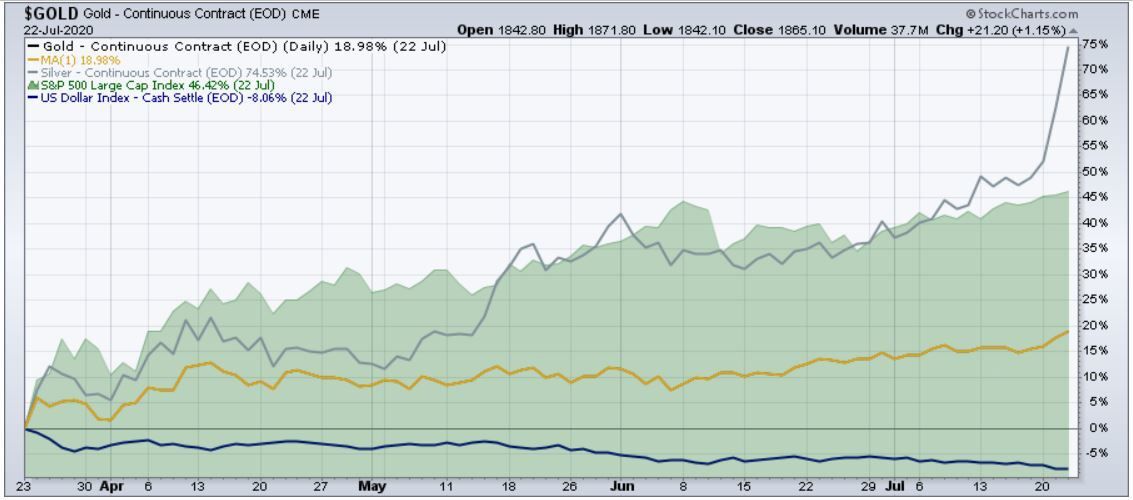Click the 26 date label on the x-axis
1133x500 pixels.
point(569,486)
